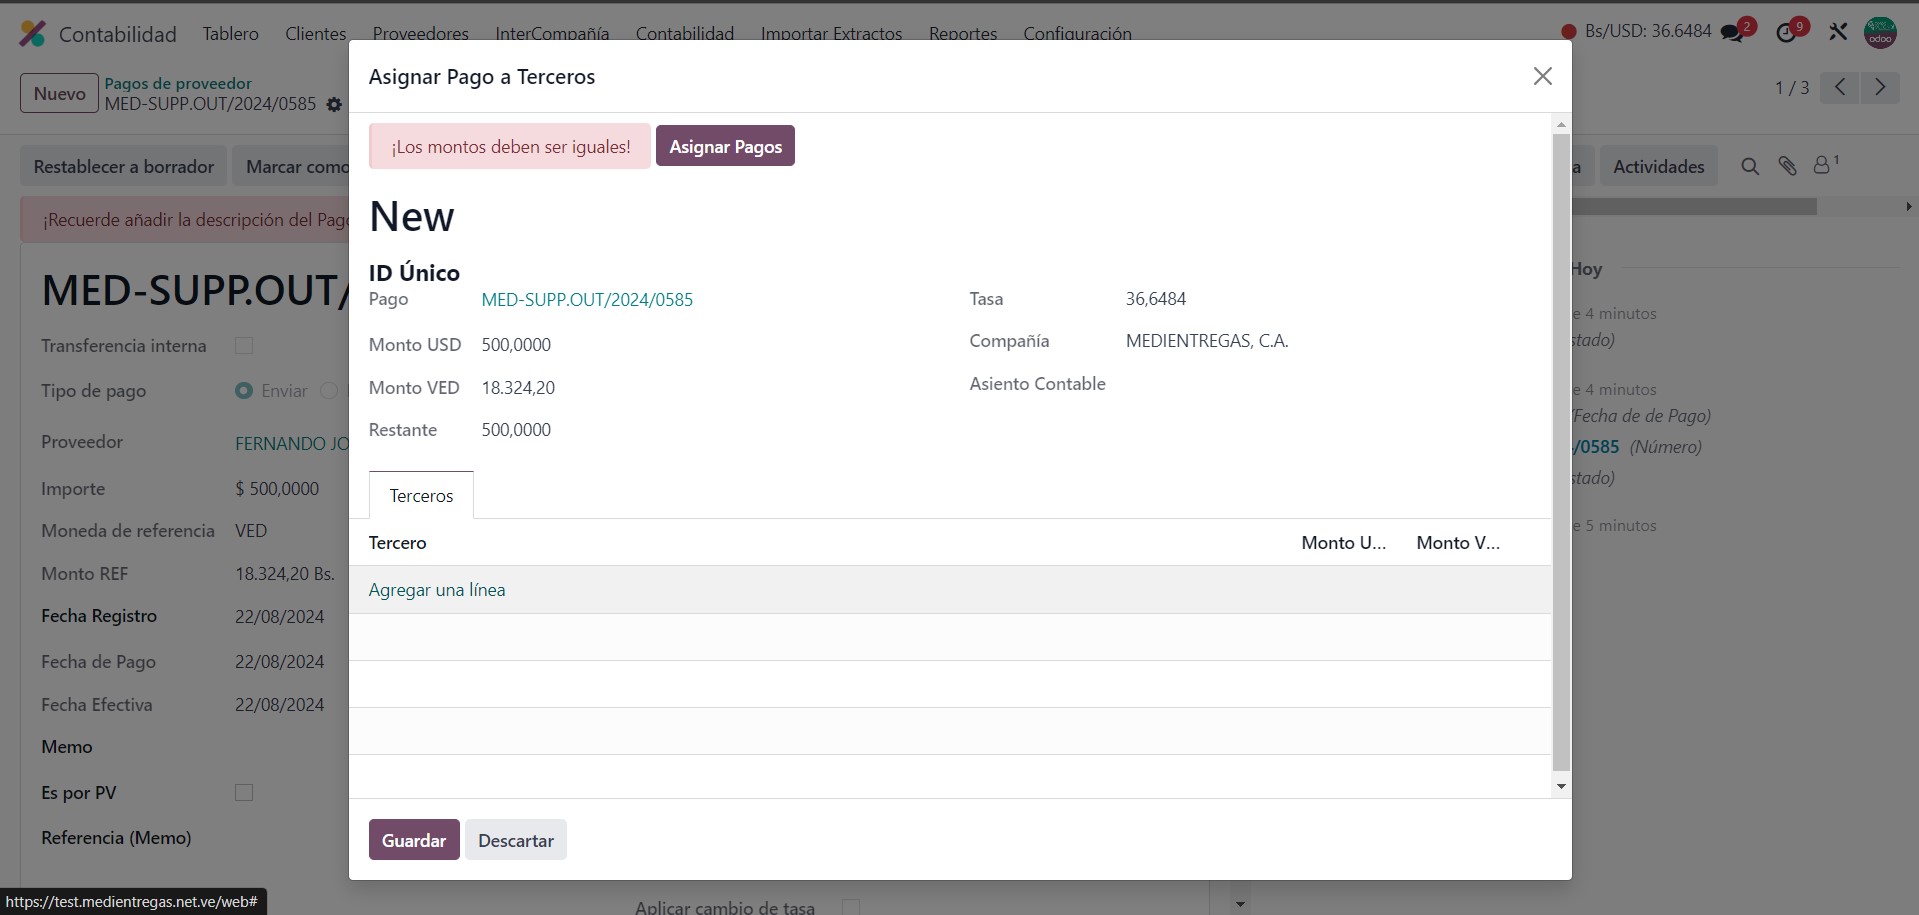Click the gear icon beside payment number
The height and width of the screenshot is (915, 1919).
click(334, 105)
